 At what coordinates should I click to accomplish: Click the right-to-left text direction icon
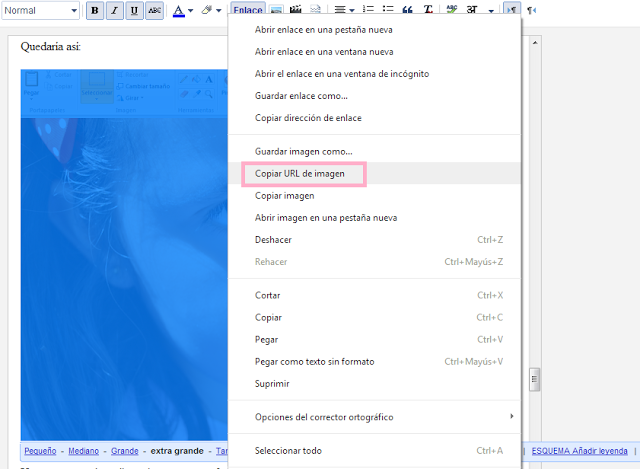[x=531, y=10]
